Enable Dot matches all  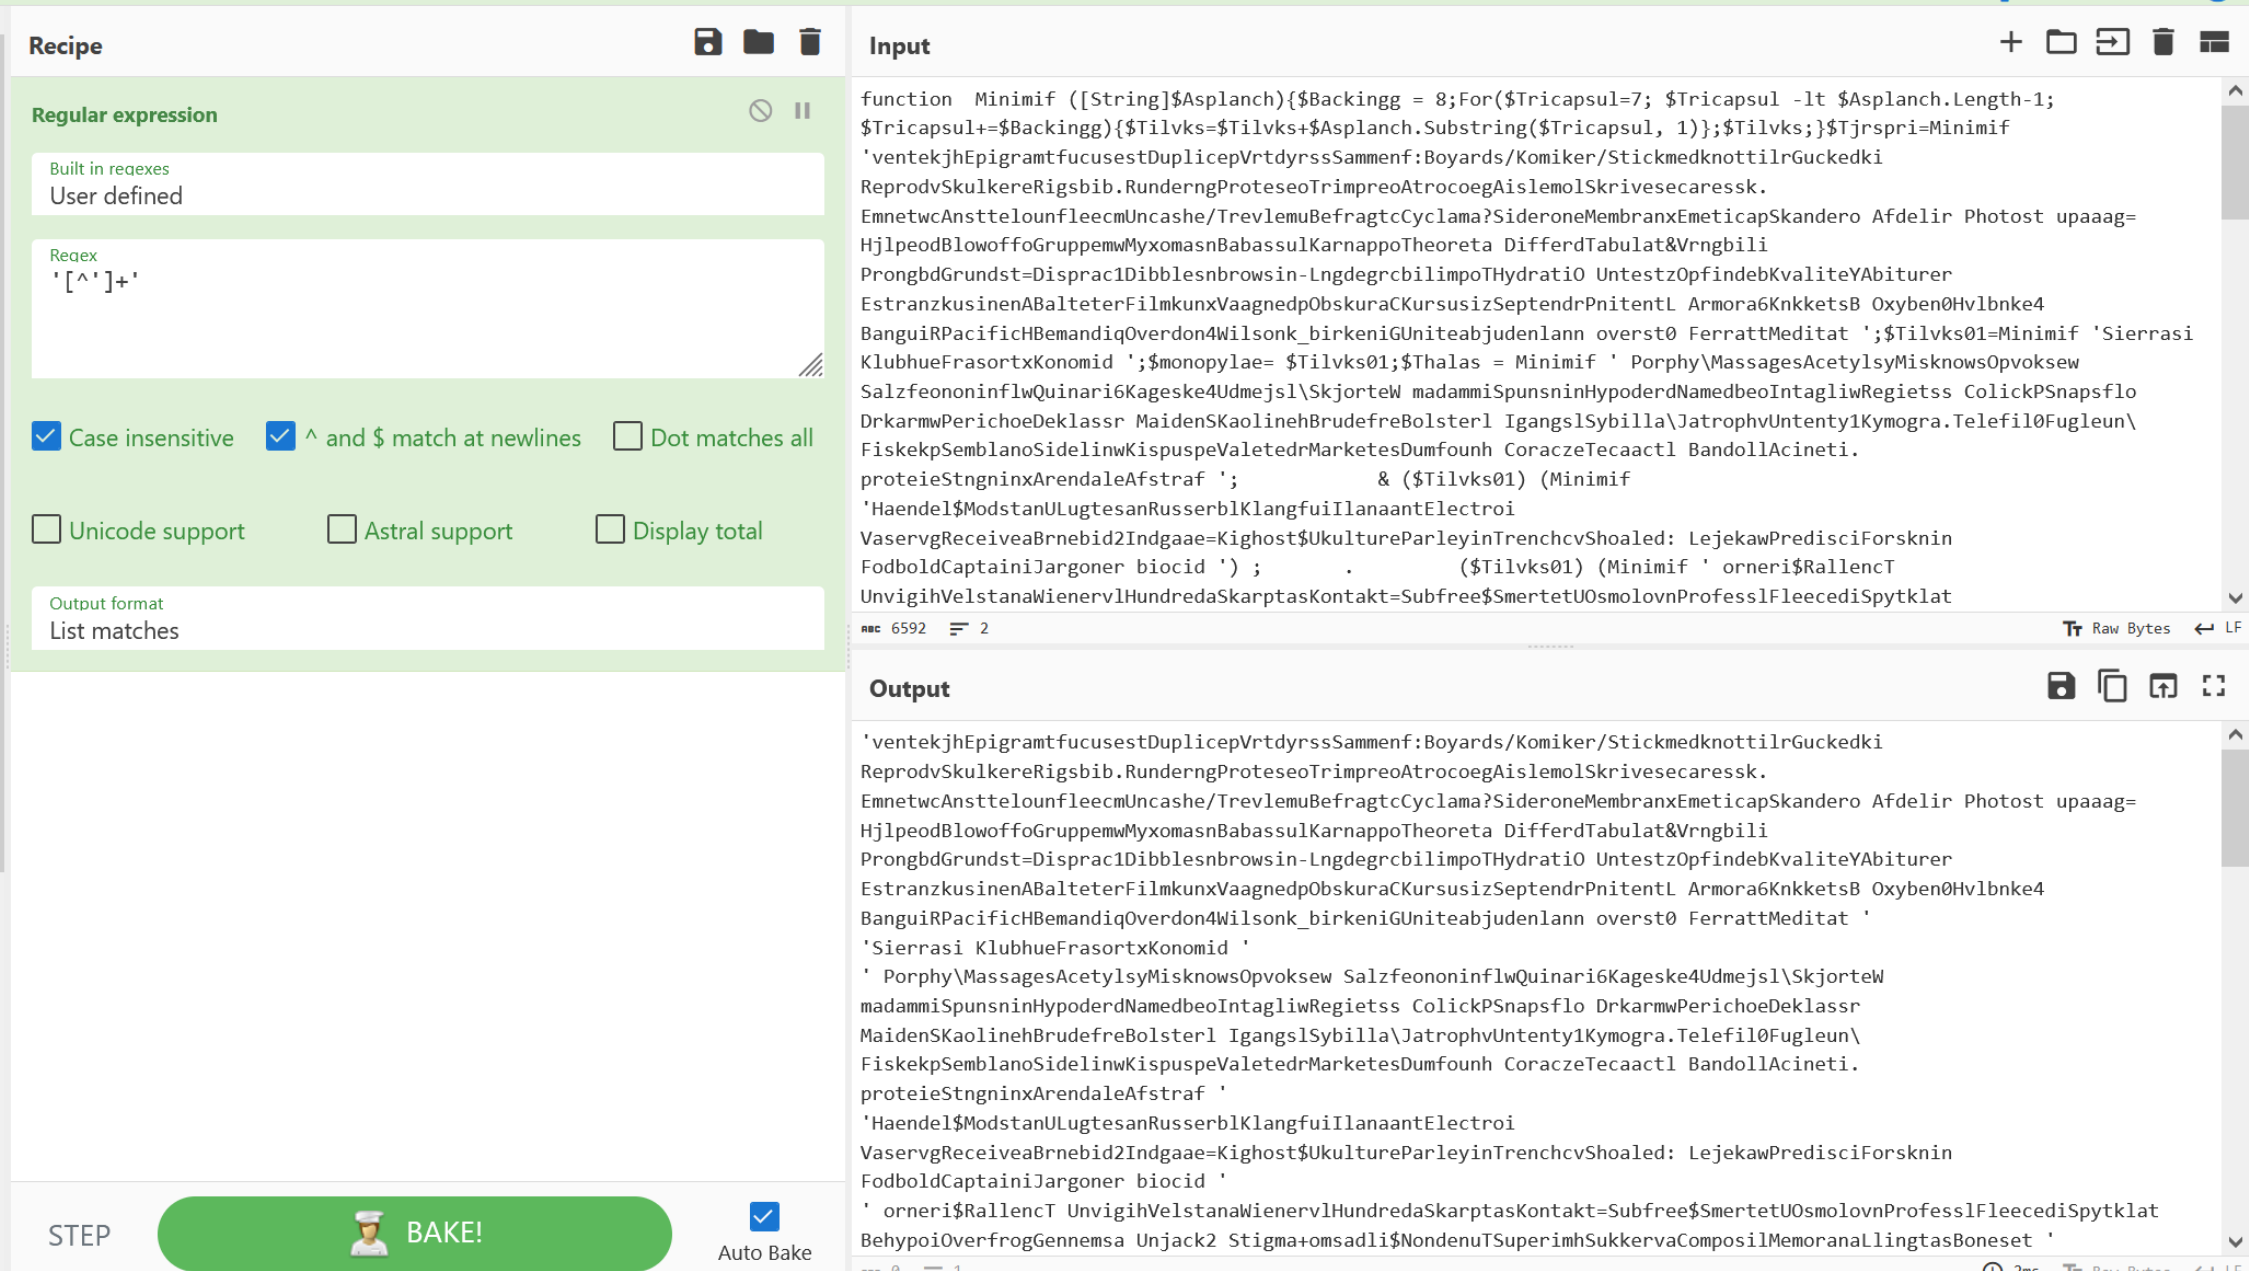point(627,437)
